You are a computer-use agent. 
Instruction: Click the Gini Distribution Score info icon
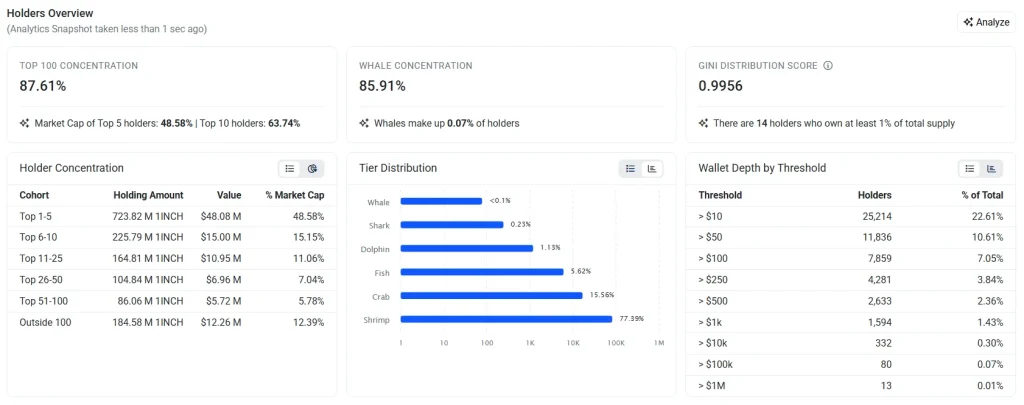pyautogui.click(x=827, y=66)
